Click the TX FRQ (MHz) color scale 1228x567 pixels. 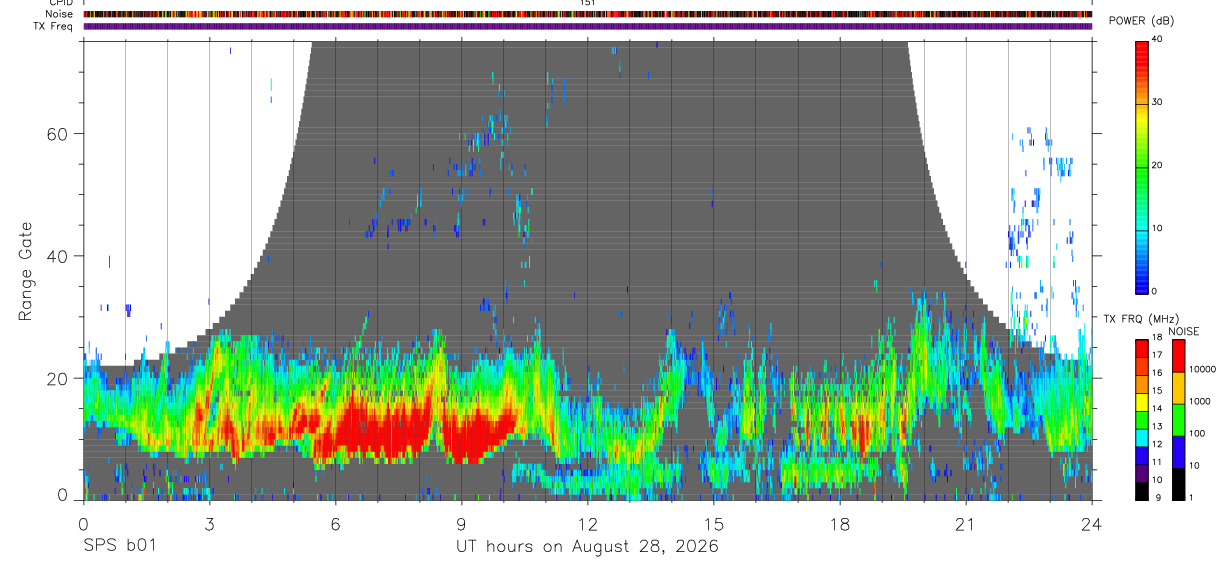pos(1141,419)
